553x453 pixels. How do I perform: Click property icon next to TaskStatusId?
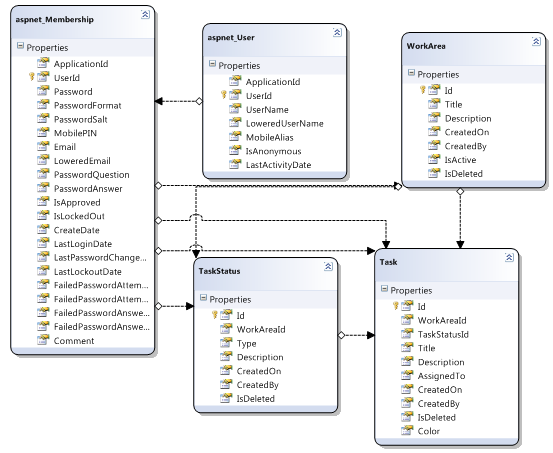[407, 333]
